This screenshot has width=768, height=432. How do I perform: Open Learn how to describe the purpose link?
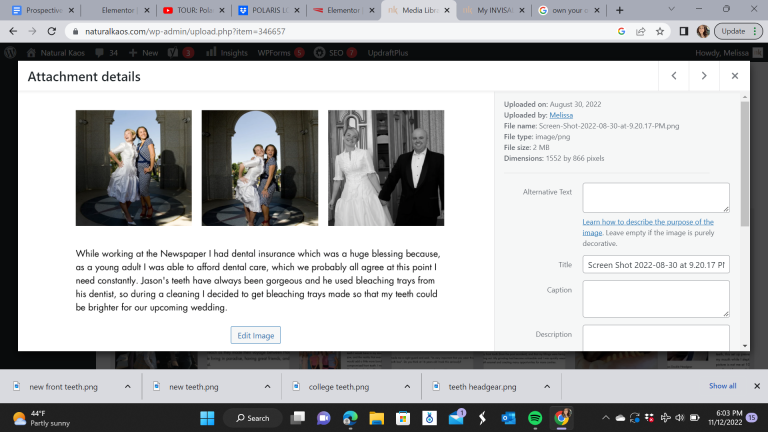pyautogui.click(x=648, y=227)
